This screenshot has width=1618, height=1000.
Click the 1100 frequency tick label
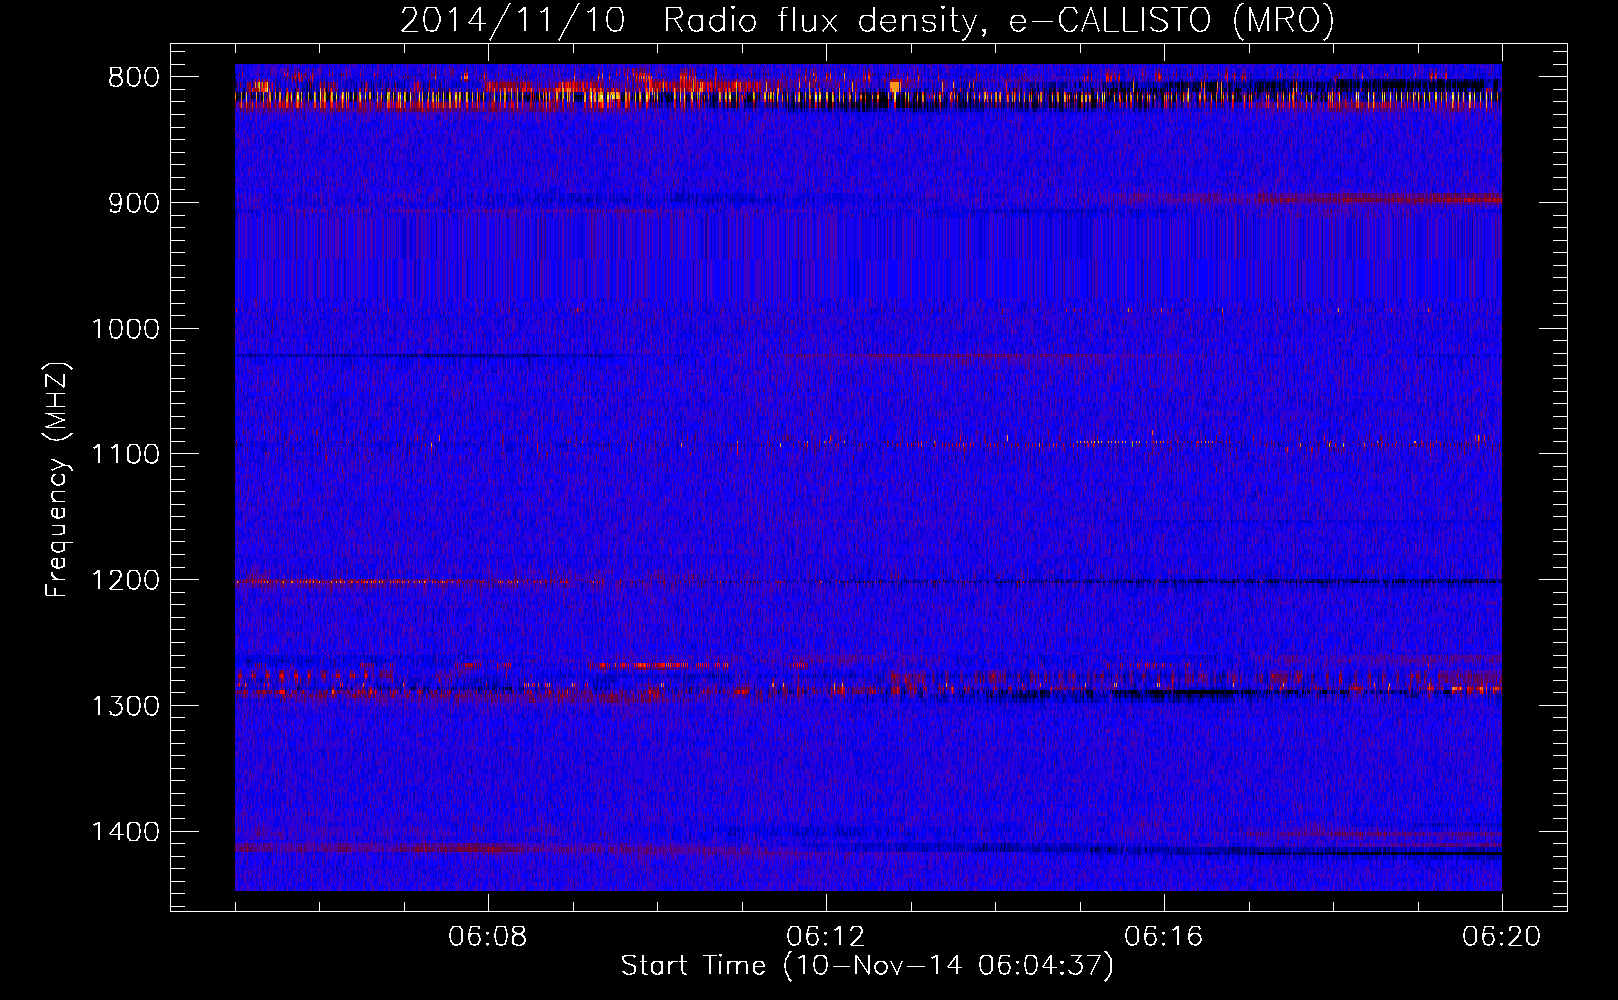[125, 455]
